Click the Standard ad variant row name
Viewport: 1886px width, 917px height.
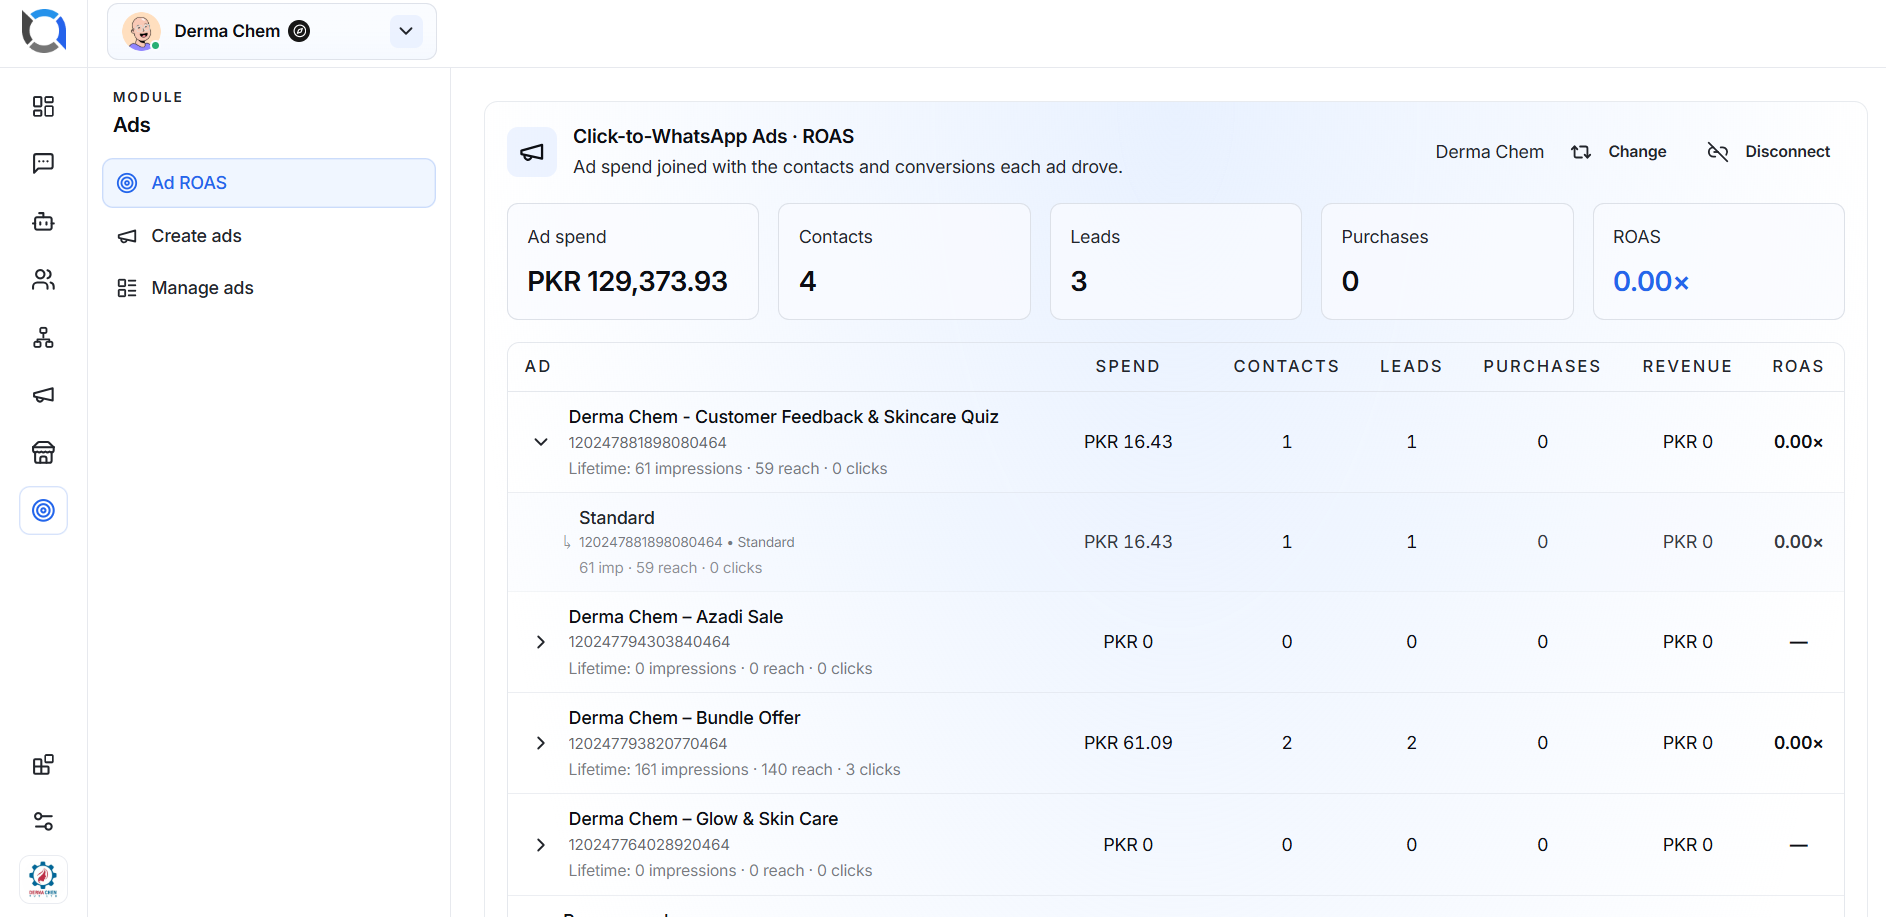[x=617, y=518]
